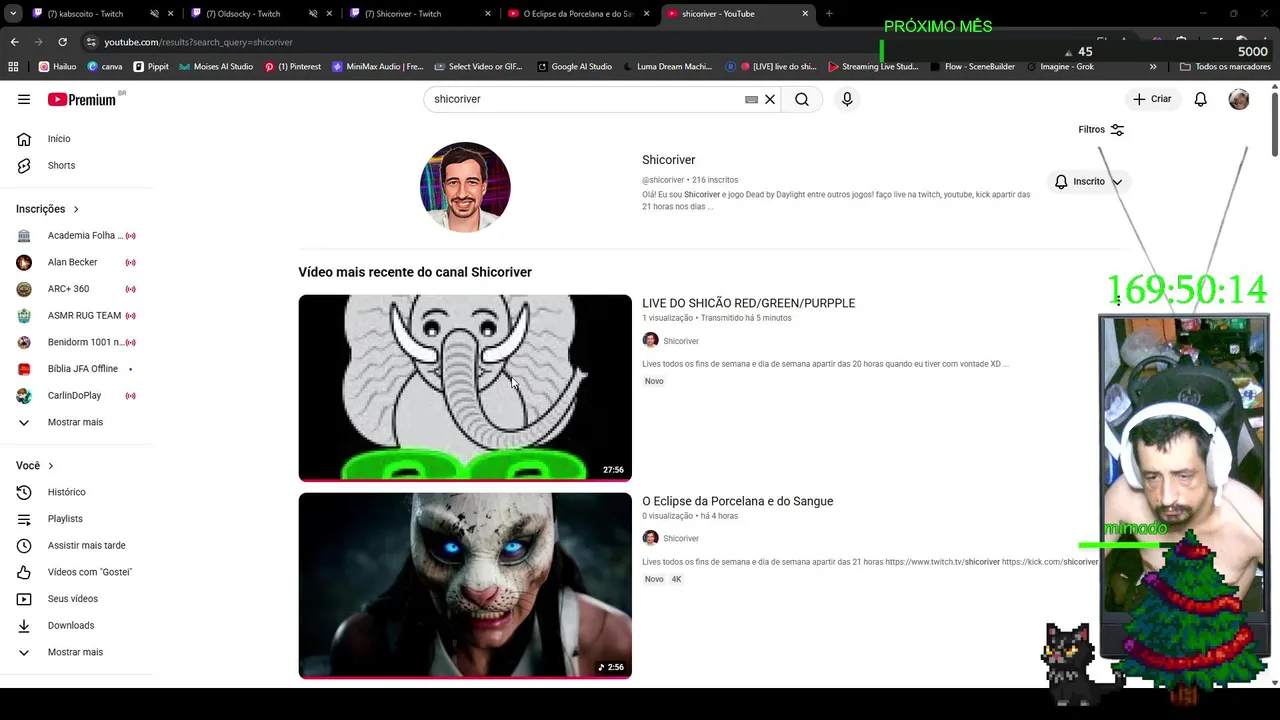Open the on-screen keyboard icon in search
Viewport: 1280px width, 720px height.
751,99
